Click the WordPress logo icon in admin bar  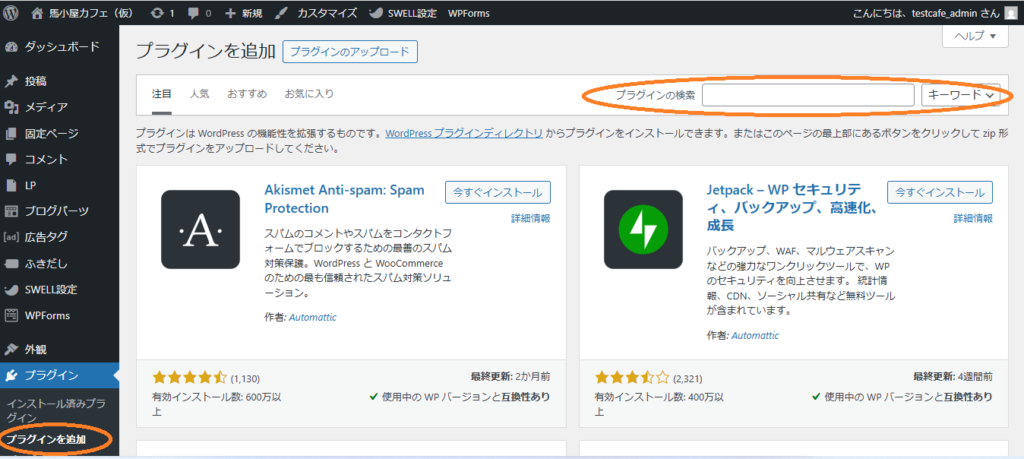click(x=10, y=12)
